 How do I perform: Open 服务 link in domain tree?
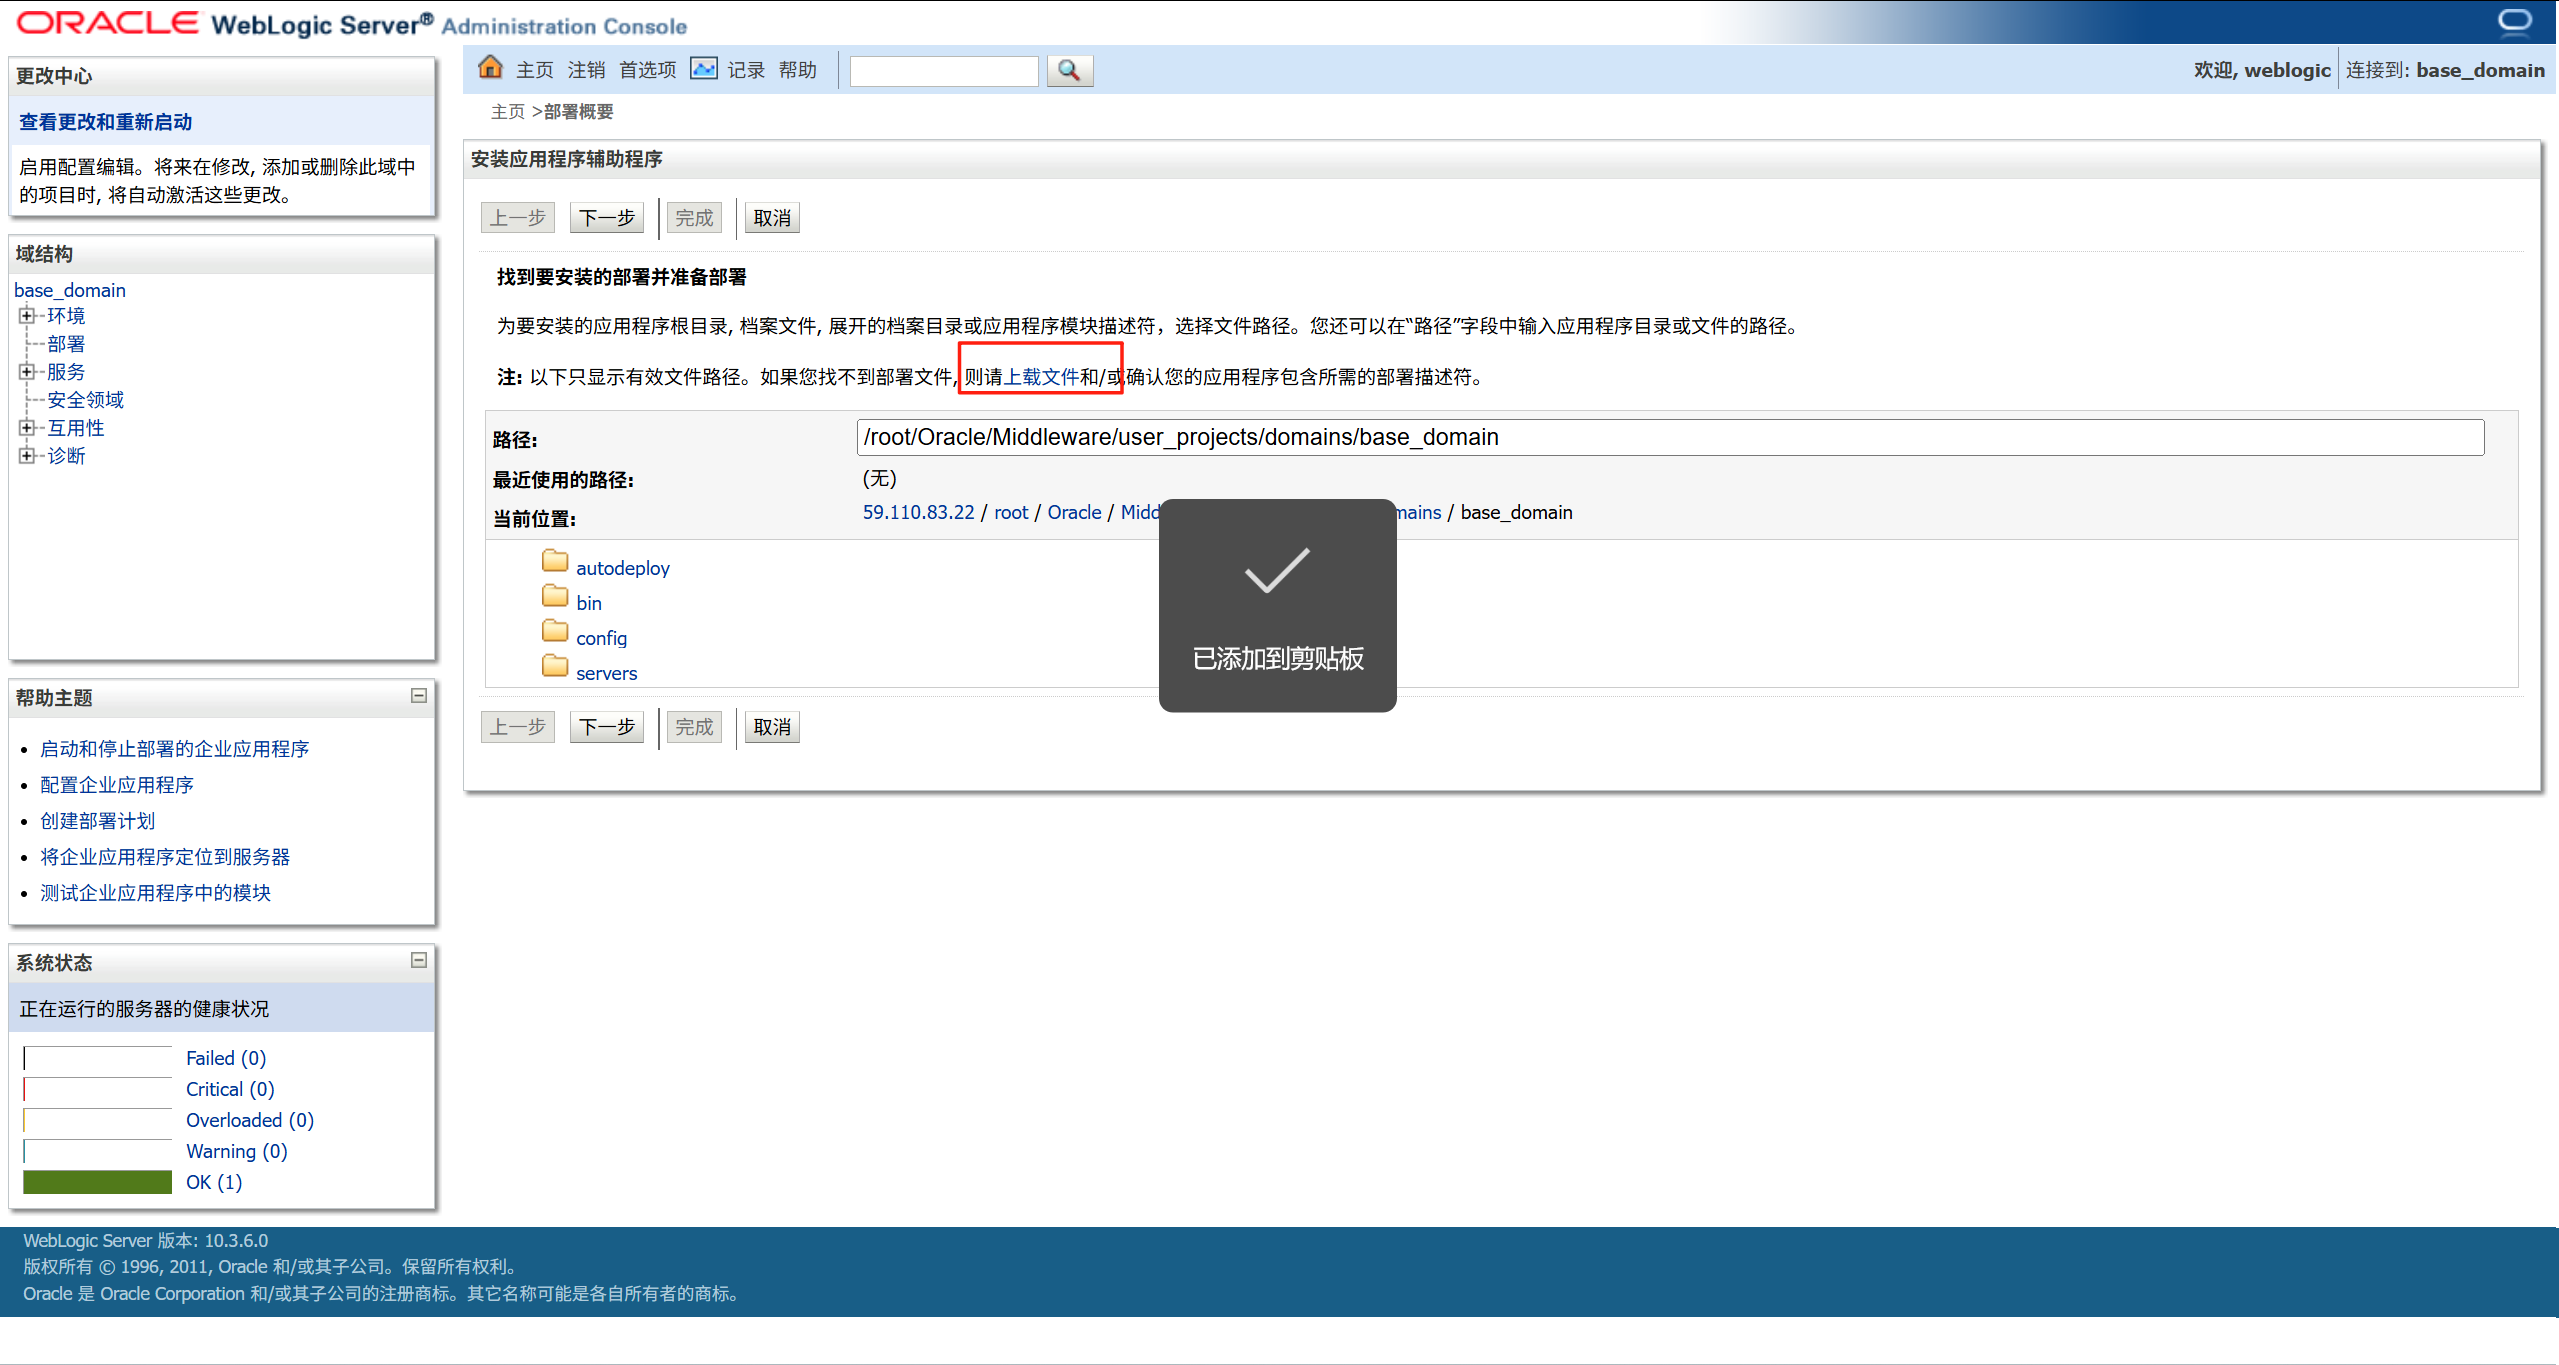[66, 372]
